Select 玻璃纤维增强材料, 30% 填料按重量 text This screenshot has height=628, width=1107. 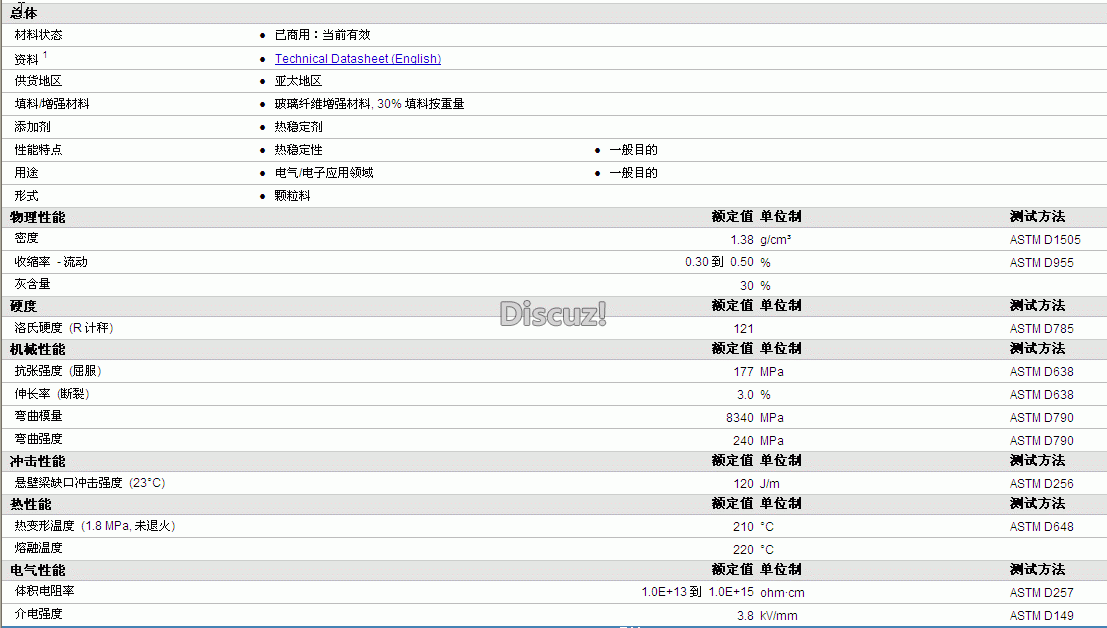[369, 104]
